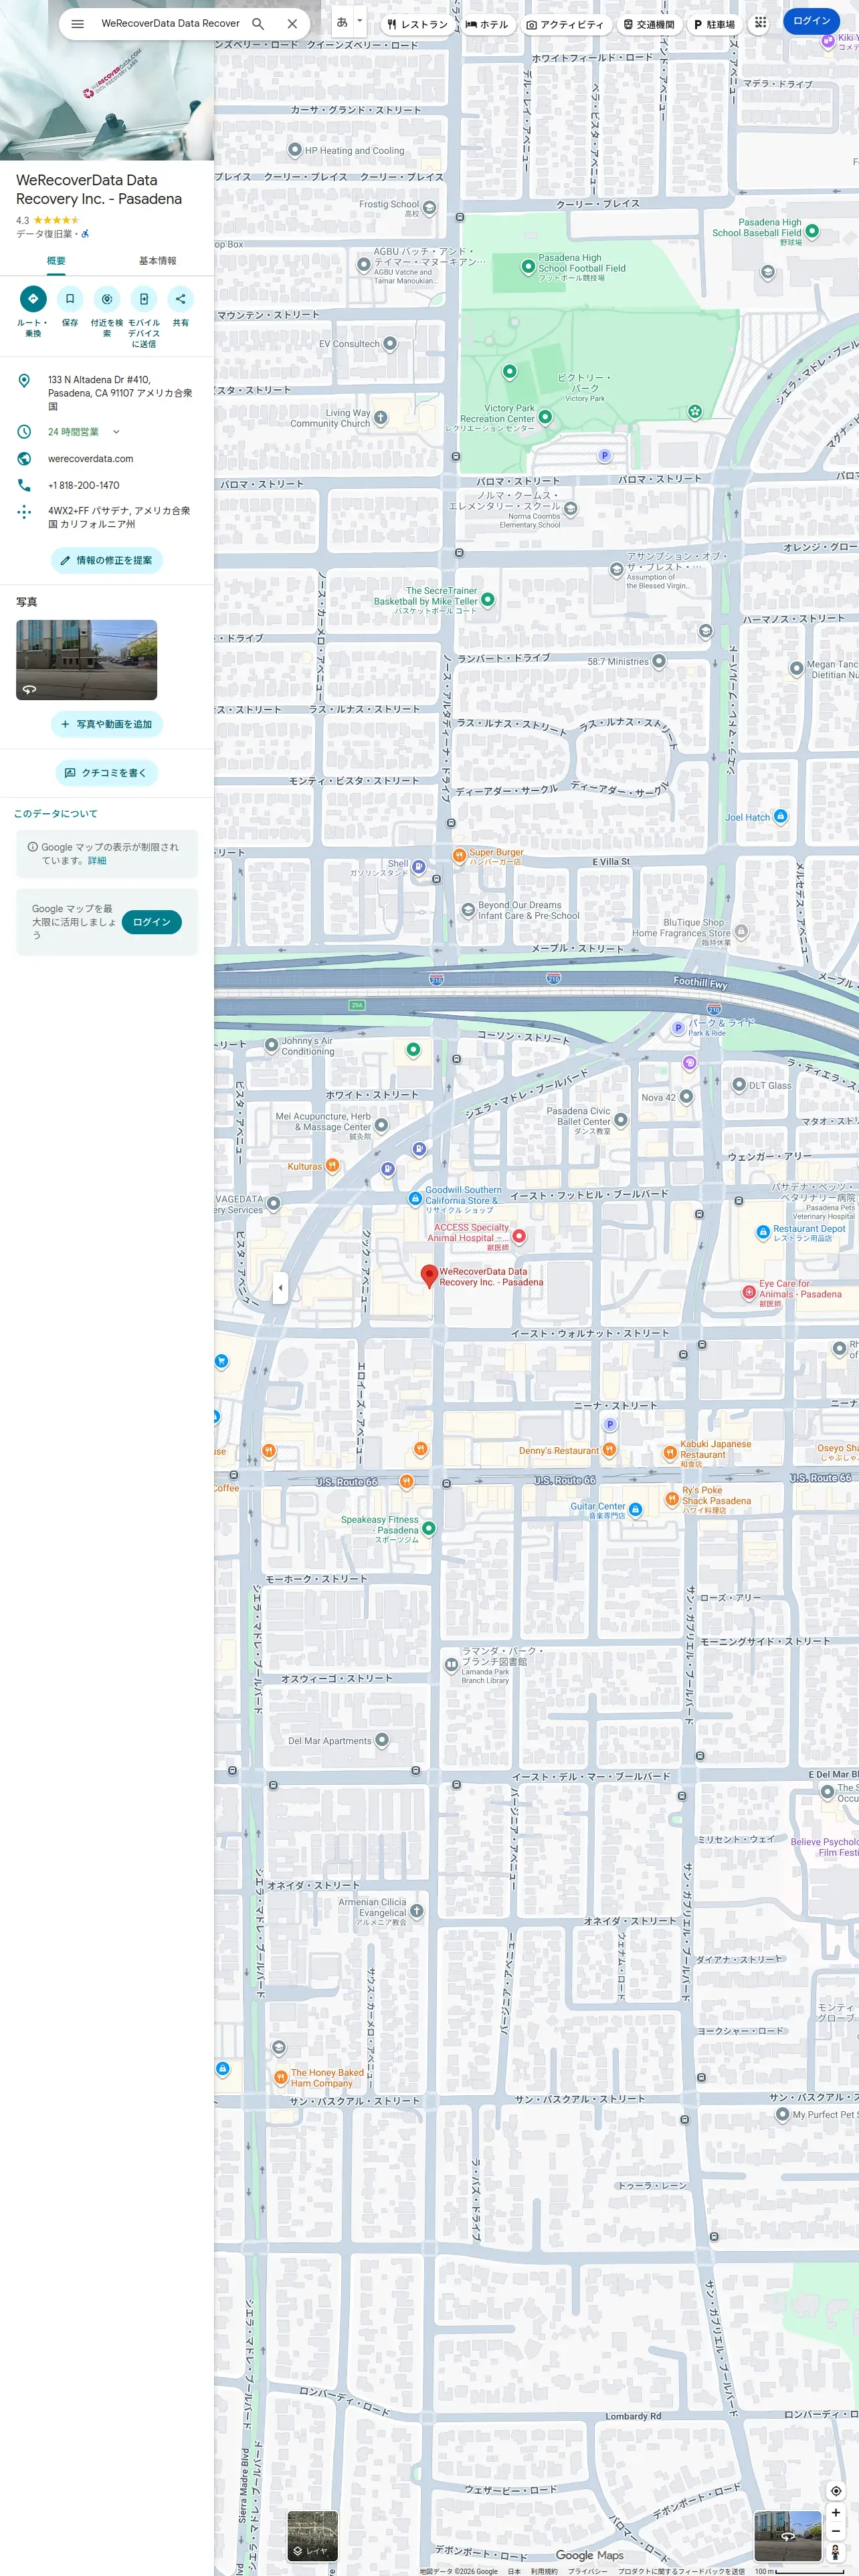This screenshot has height=2576, width=859.
Task: Click the EV Consultech map pin
Action: tap(390, 344)
